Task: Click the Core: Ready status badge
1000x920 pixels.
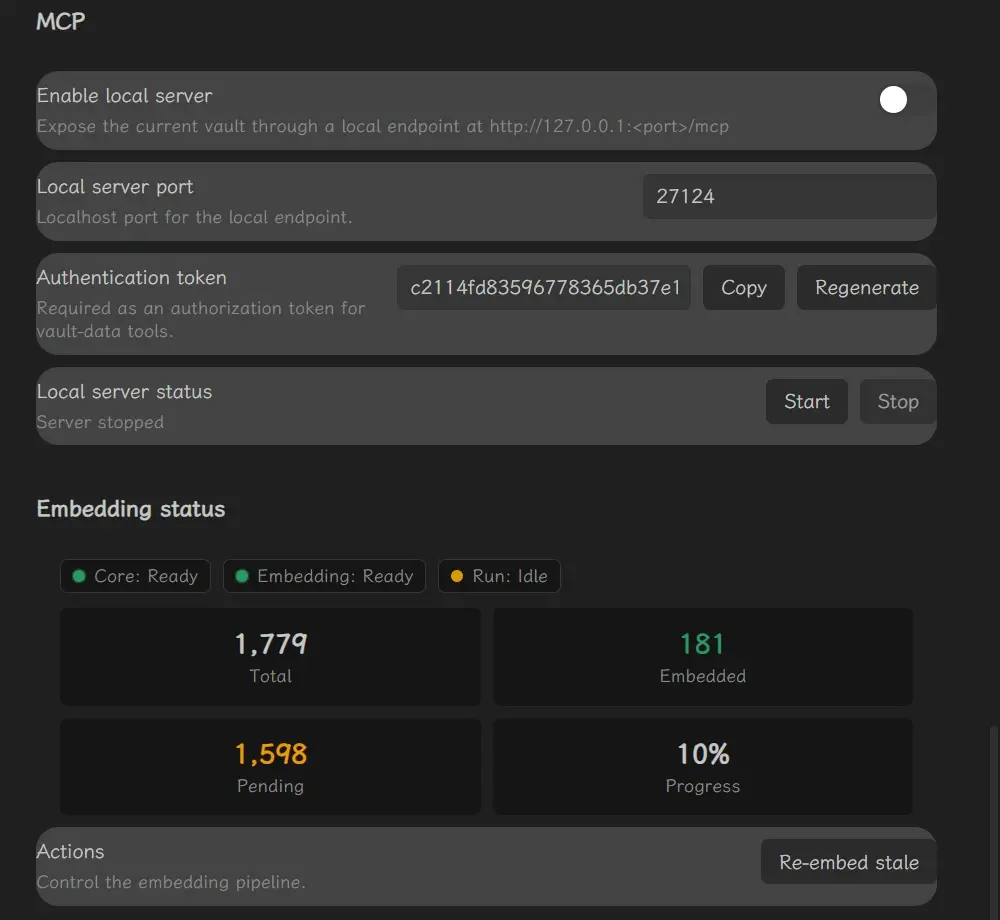Action: 135,576
